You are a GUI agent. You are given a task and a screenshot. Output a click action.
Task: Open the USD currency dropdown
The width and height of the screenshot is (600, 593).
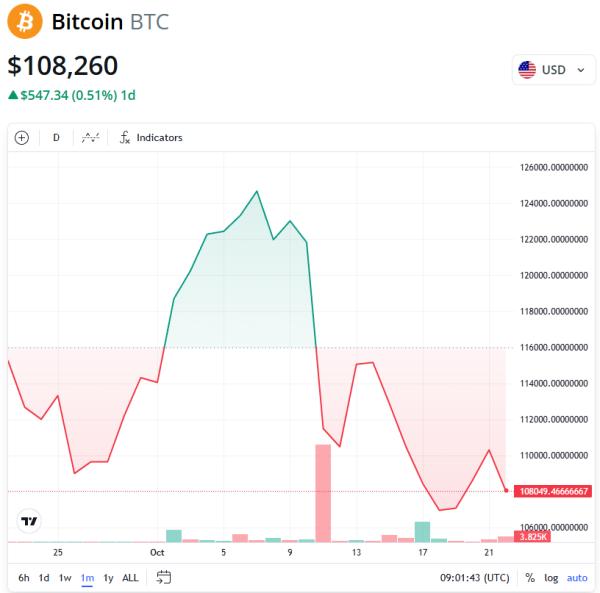click(x=553, y=70)
